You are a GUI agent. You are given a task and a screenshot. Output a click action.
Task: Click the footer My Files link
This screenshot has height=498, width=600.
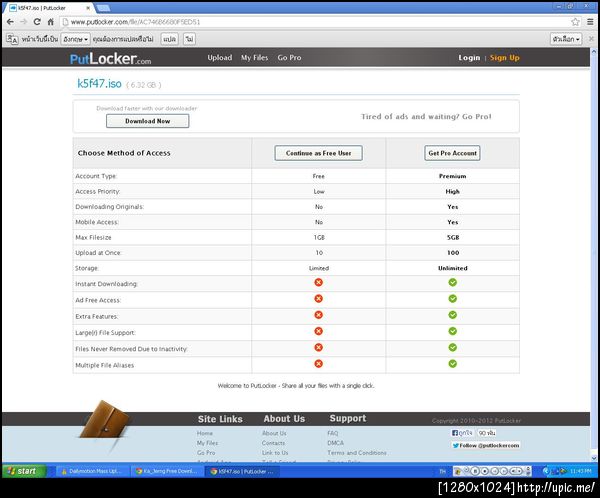(x=207, y=443)
